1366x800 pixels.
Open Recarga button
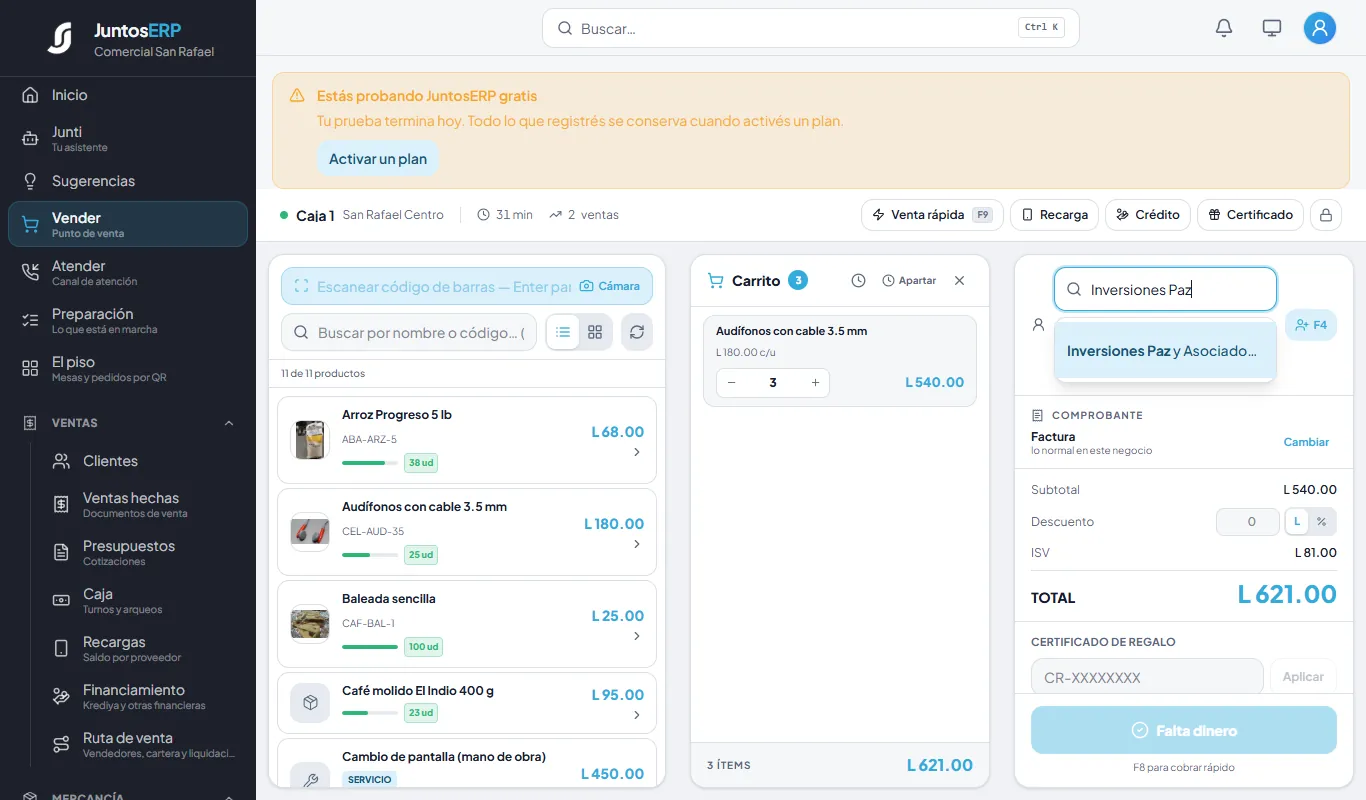point(1054,215)
